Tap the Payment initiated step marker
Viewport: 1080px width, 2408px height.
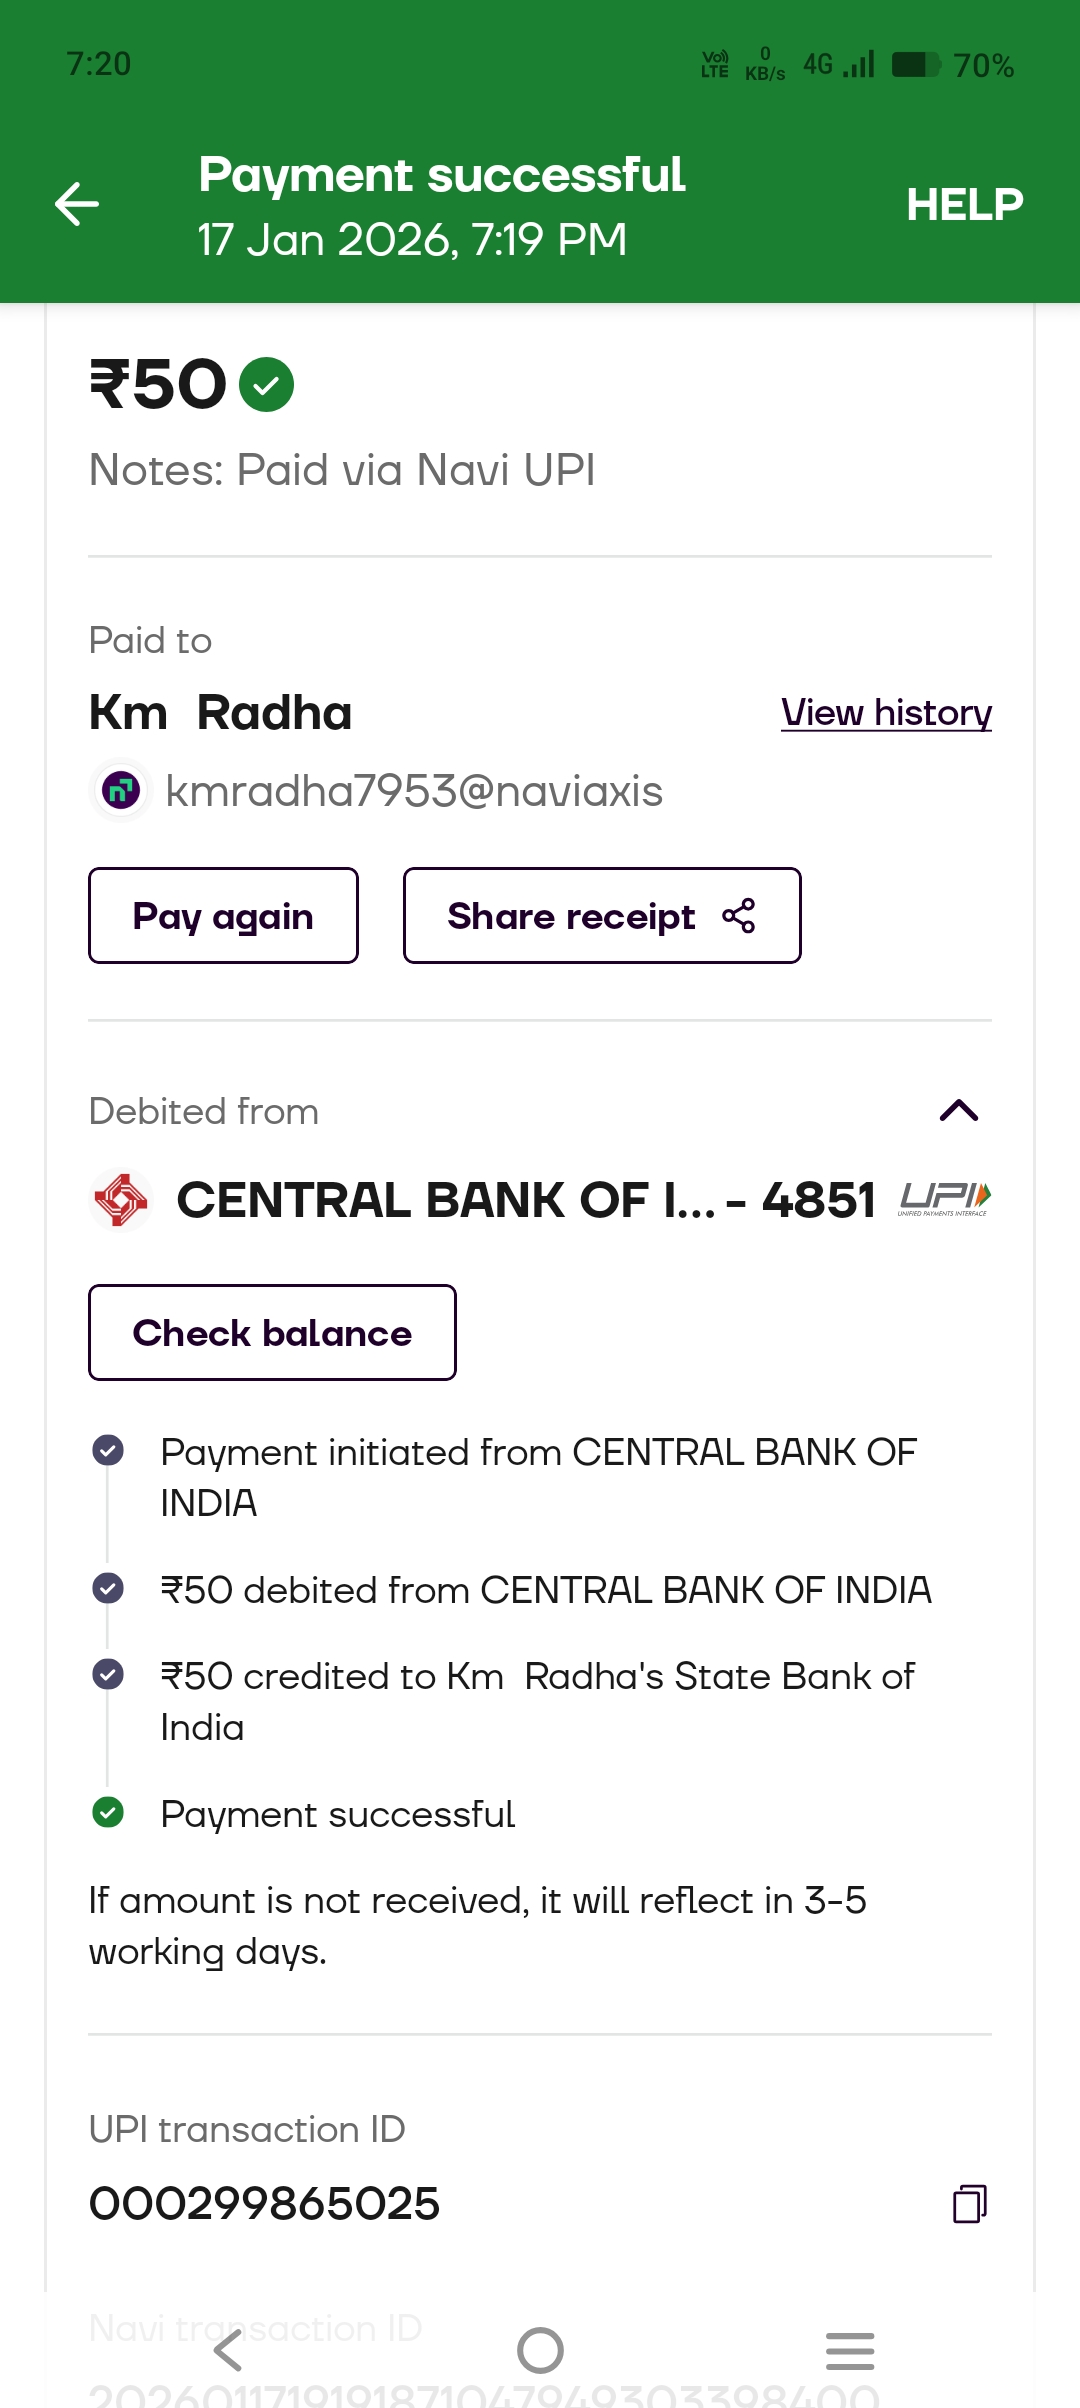click(108, 1450)
